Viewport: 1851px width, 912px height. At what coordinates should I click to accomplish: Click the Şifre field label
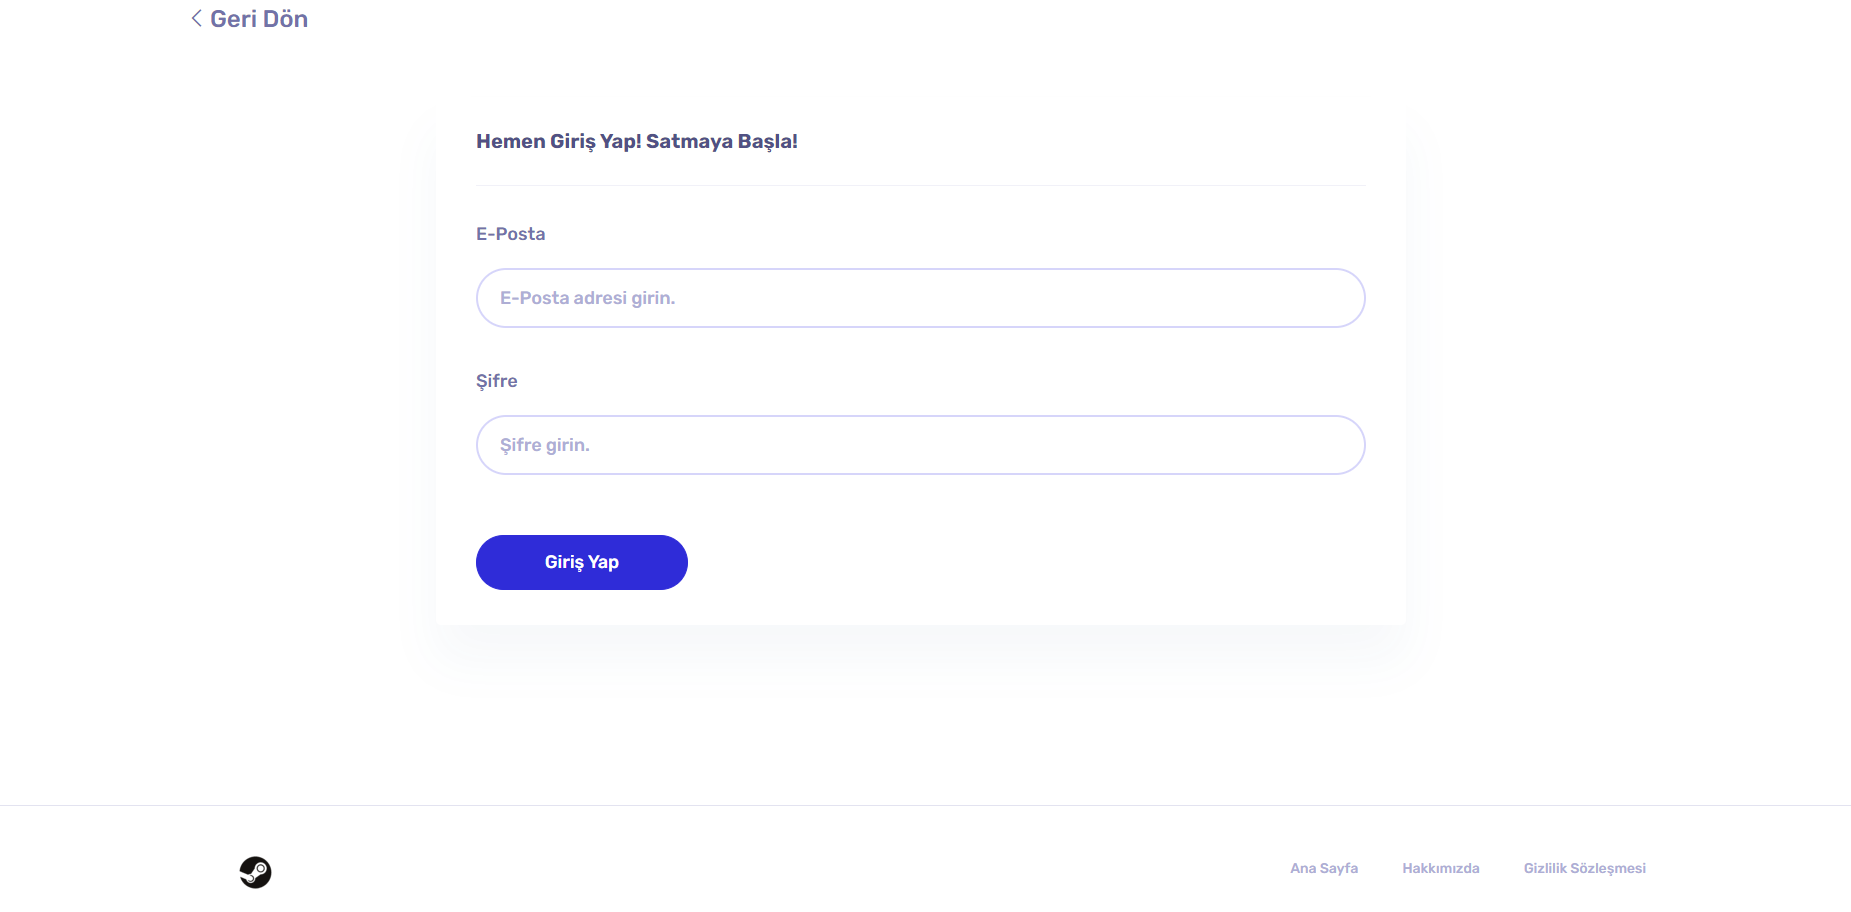coord(497,381)
